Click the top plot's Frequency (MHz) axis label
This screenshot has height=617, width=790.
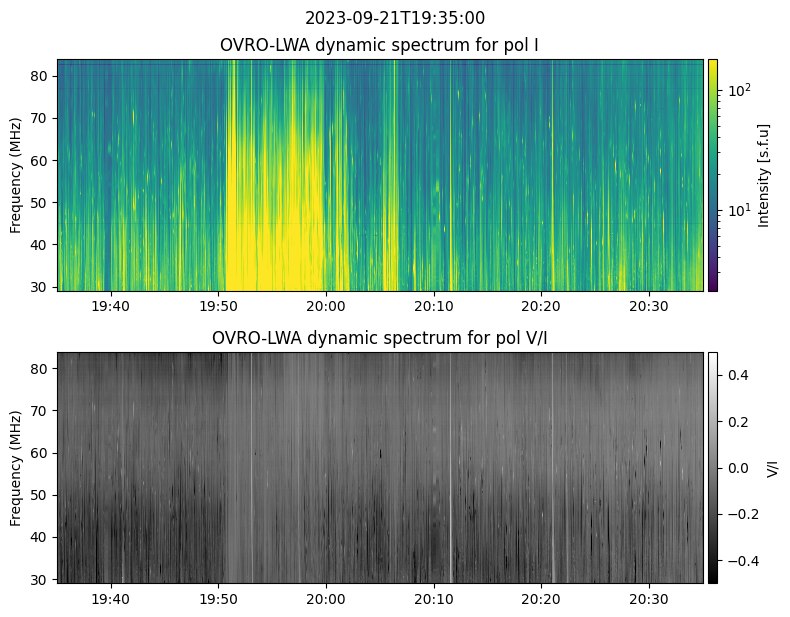tap(17, 175)
